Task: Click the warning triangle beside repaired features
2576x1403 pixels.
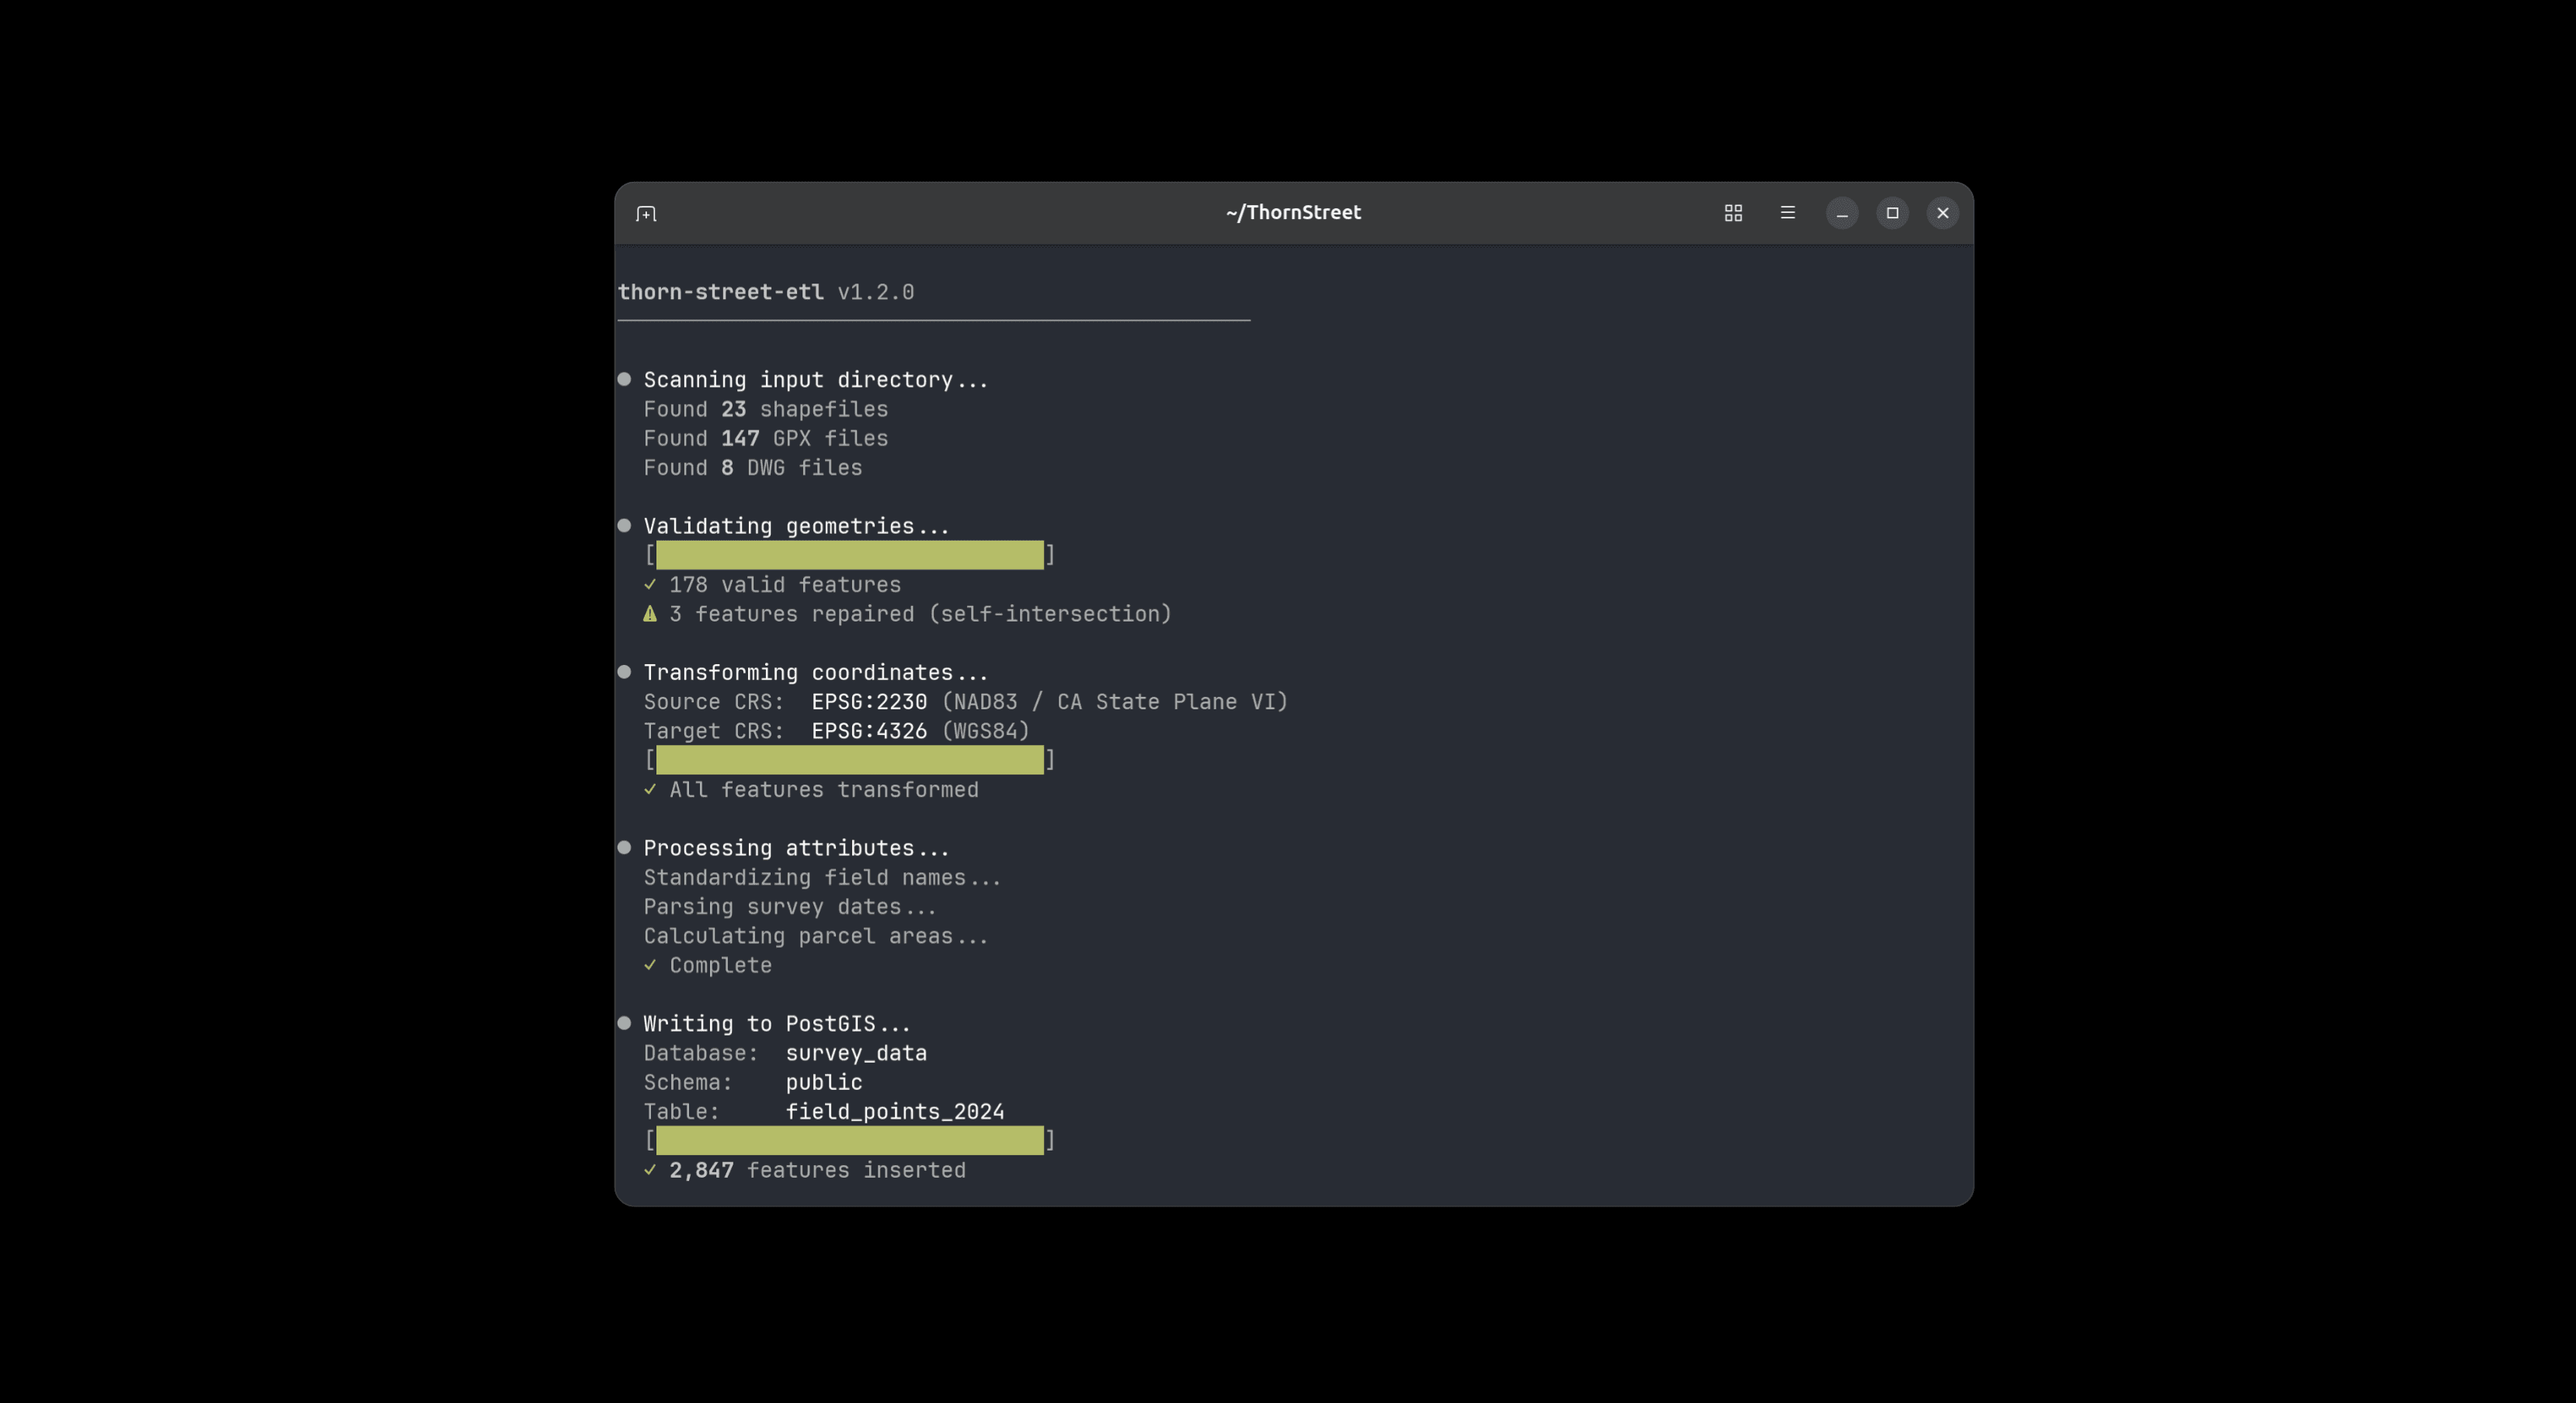Action: tap(650, 614)
